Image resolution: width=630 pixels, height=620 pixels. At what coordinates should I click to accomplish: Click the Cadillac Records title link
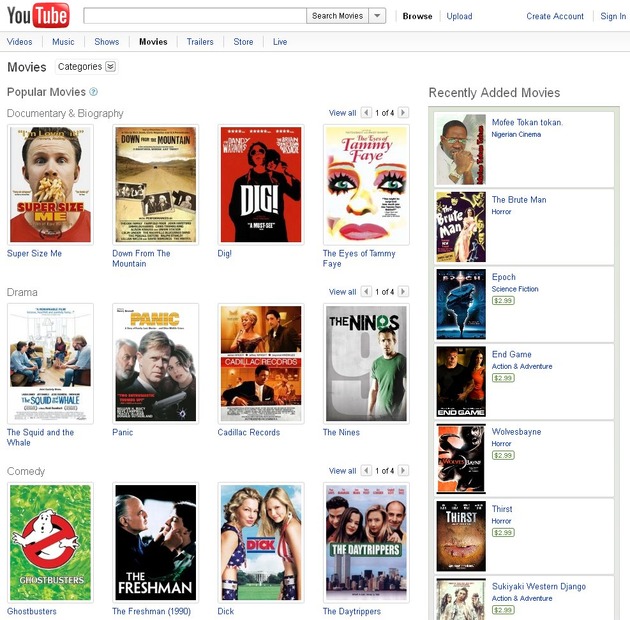pos(249,432)
